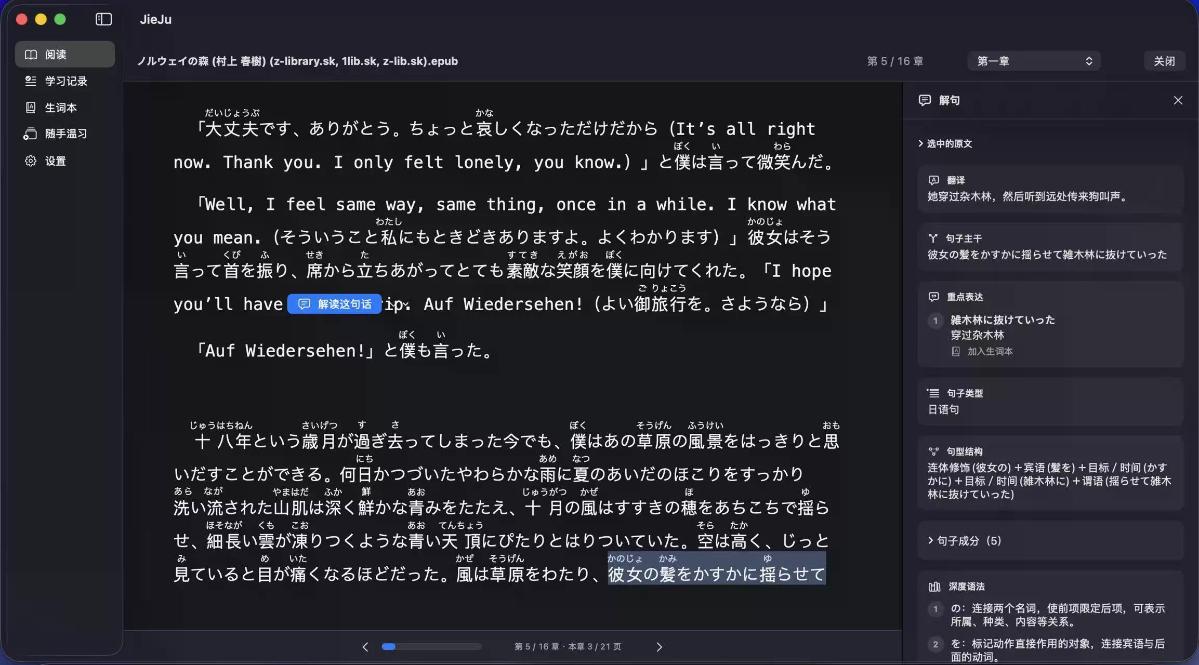
Task: Expand 选中的原文 section
Action: click(x=946, y=144)
